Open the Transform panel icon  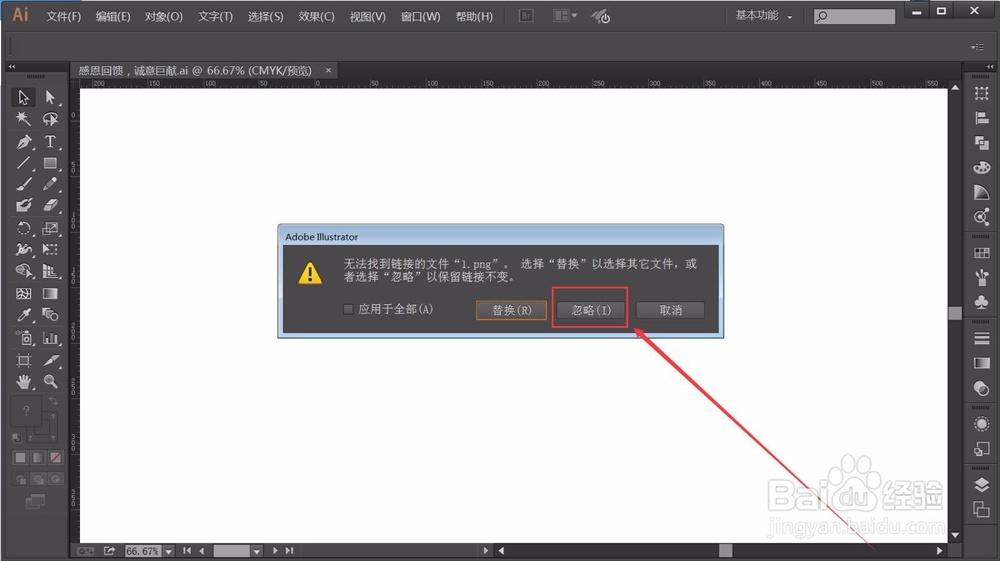coord(982,94)
